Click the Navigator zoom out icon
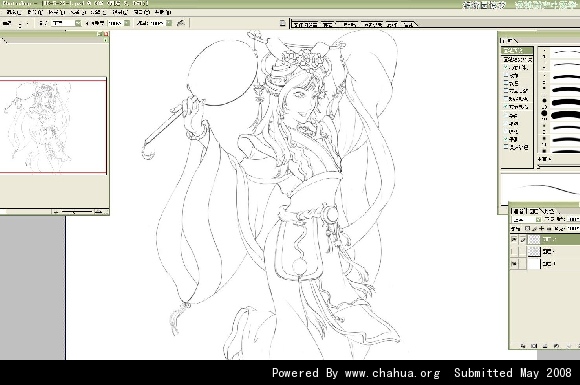This screenshot has height=385, width=580. pos(56,212)
